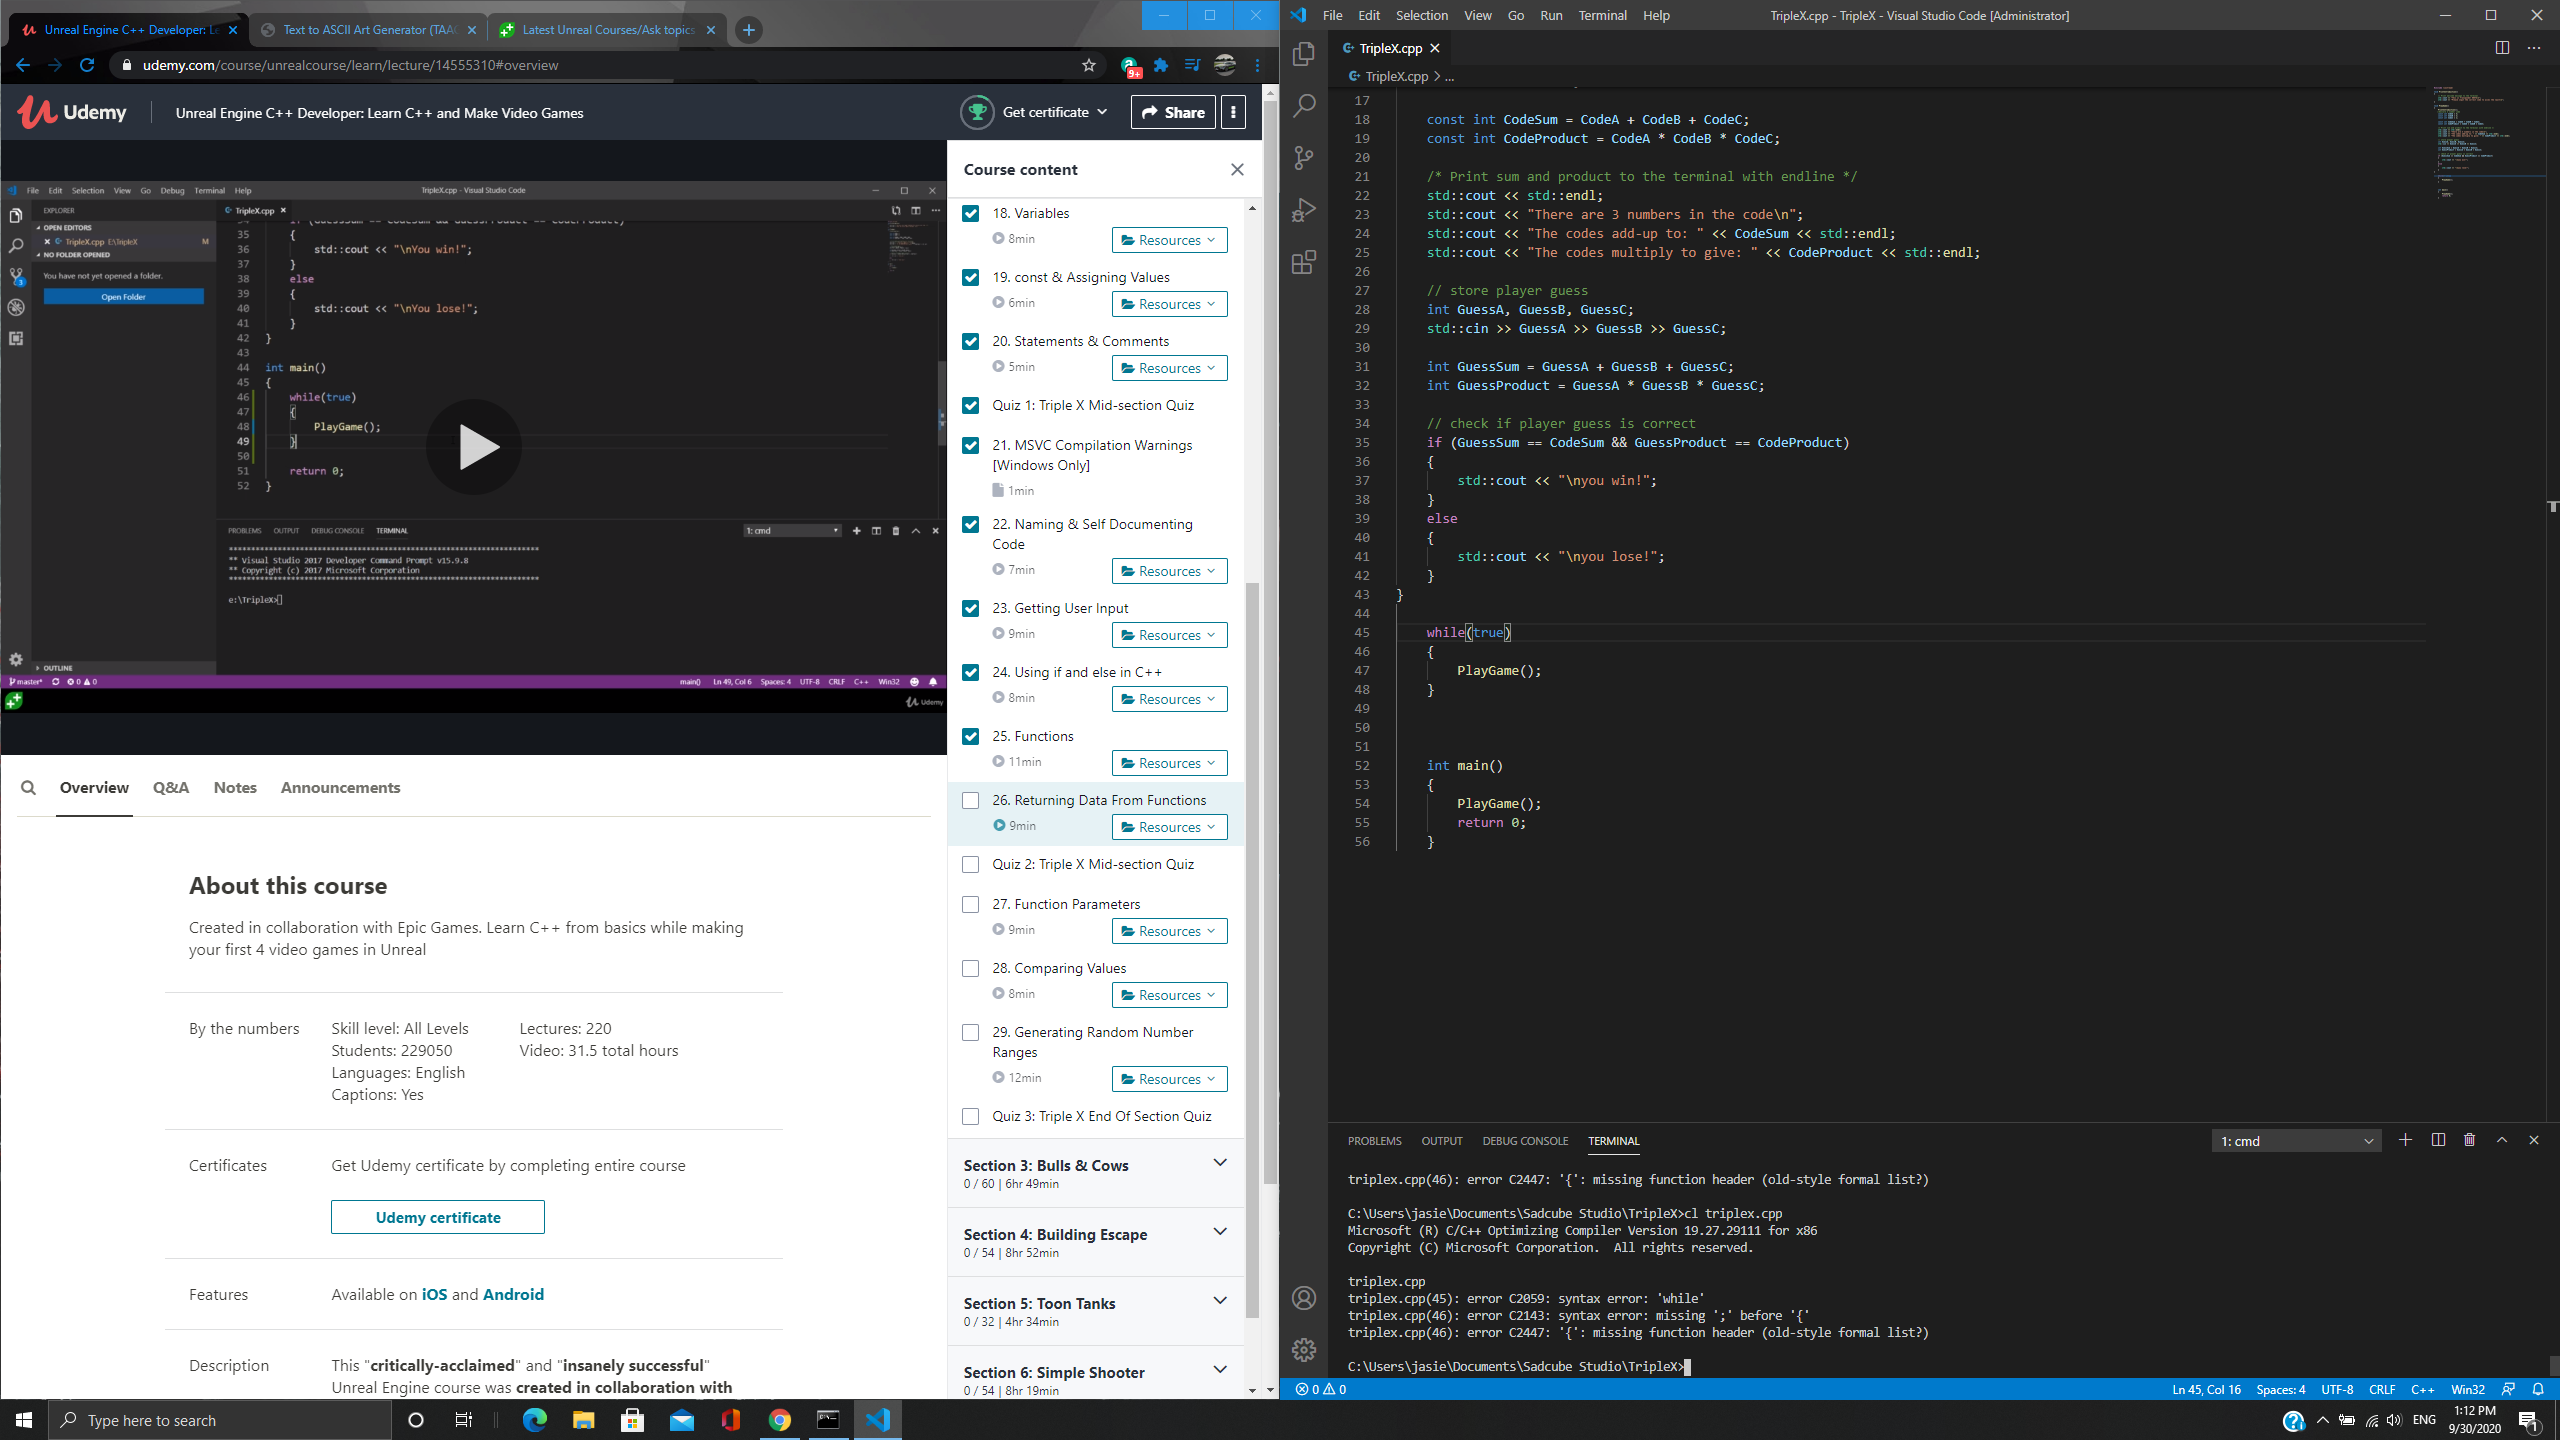Open the terminal selector dropdown '1: cmd'
2560x1440 pixels.
coord(2296,1141)
